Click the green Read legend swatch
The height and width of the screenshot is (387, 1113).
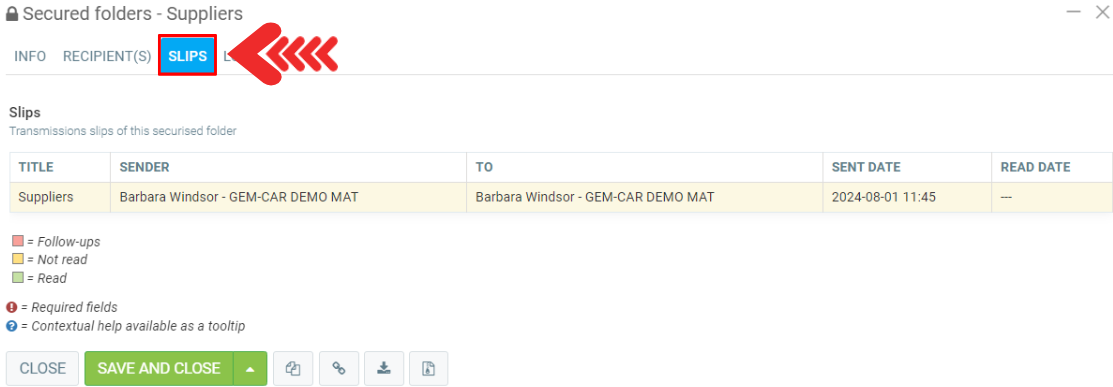point(18,278)
